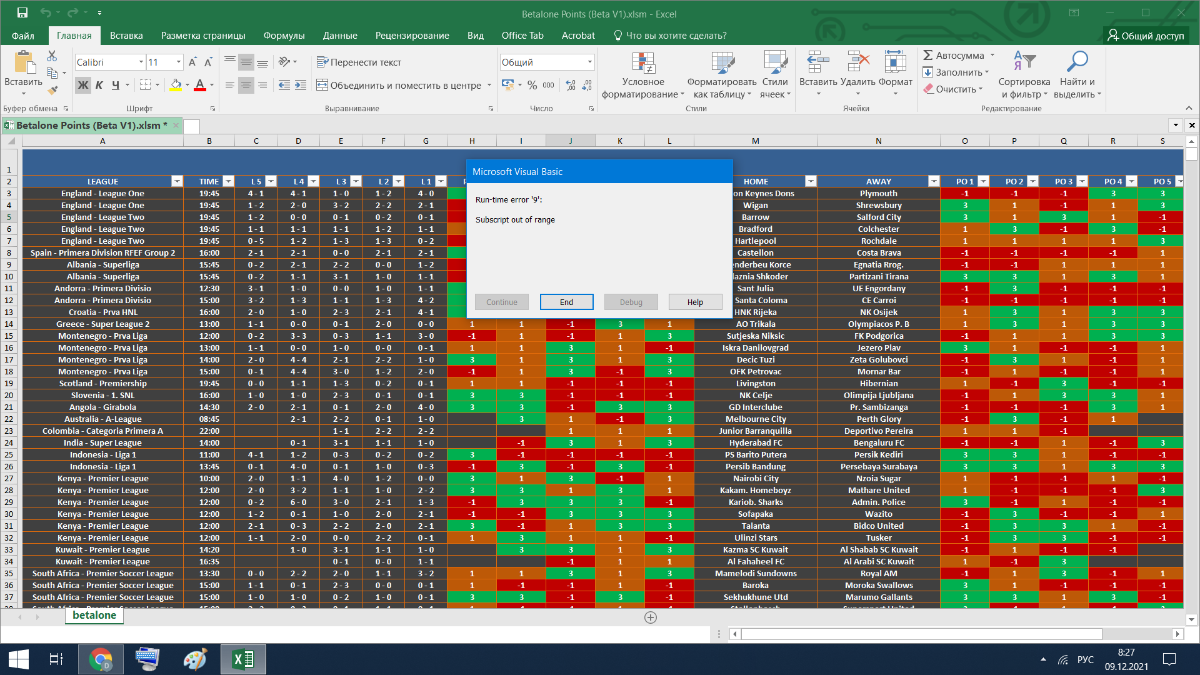Click the AutoSum (Автосумма) sigma icon
Image resolution: width=1200 pixels, height=675 pixels.
928,55
